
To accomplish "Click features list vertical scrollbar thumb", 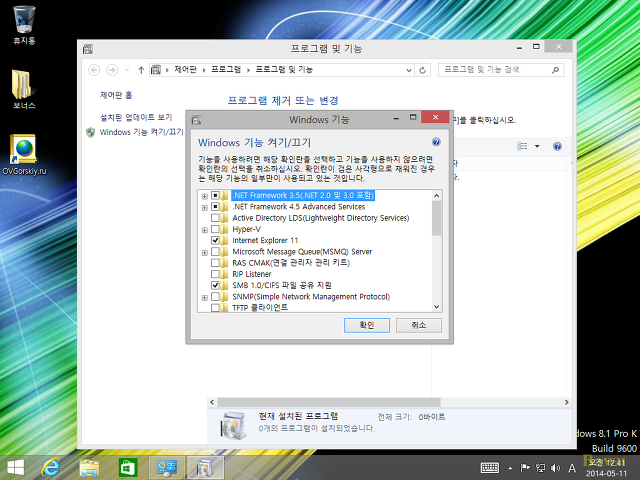I will 436,218.
